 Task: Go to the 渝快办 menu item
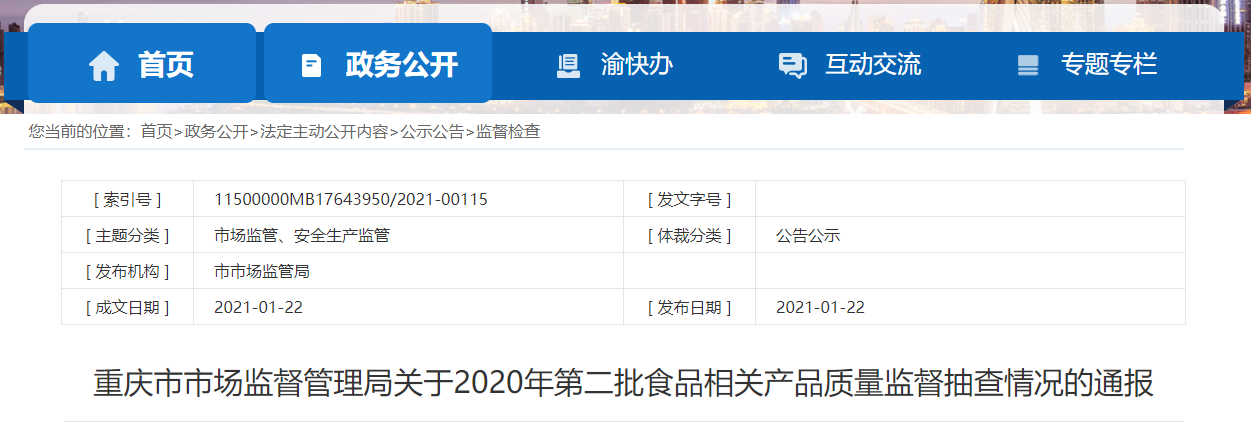(x=637, y=65)
